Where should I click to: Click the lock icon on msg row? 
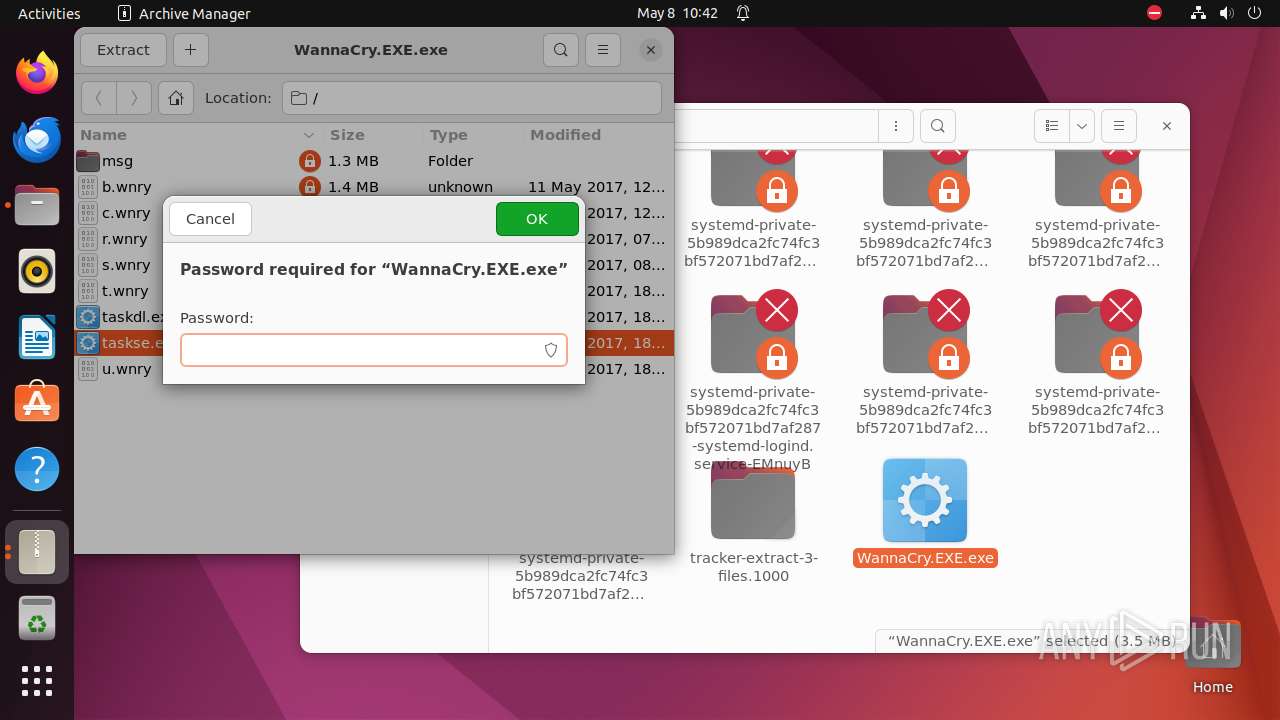pos(310,161)
